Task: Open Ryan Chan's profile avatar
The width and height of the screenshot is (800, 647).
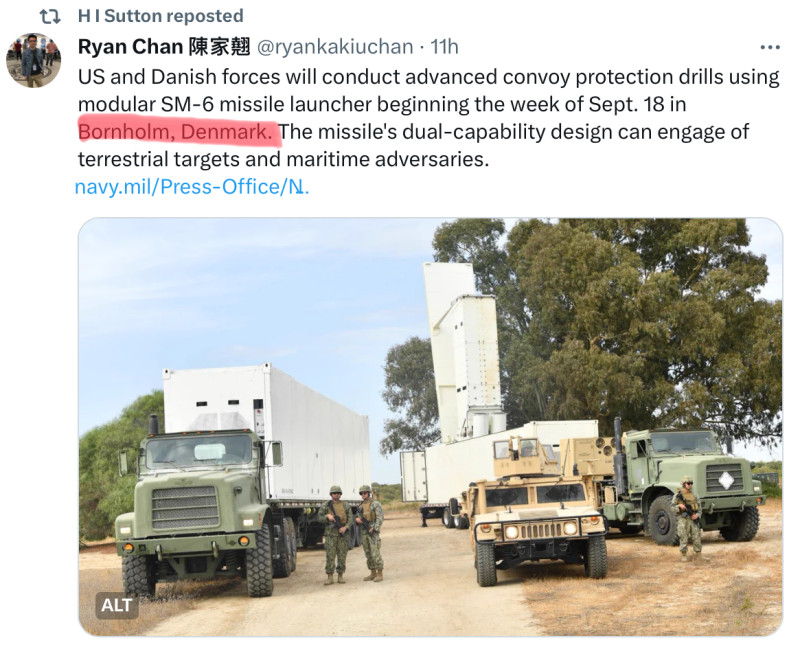Action: pos(33,61)
